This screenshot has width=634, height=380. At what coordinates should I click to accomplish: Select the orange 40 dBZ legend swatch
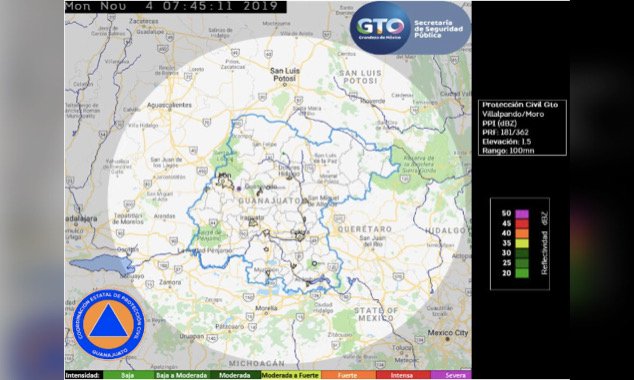522,233
